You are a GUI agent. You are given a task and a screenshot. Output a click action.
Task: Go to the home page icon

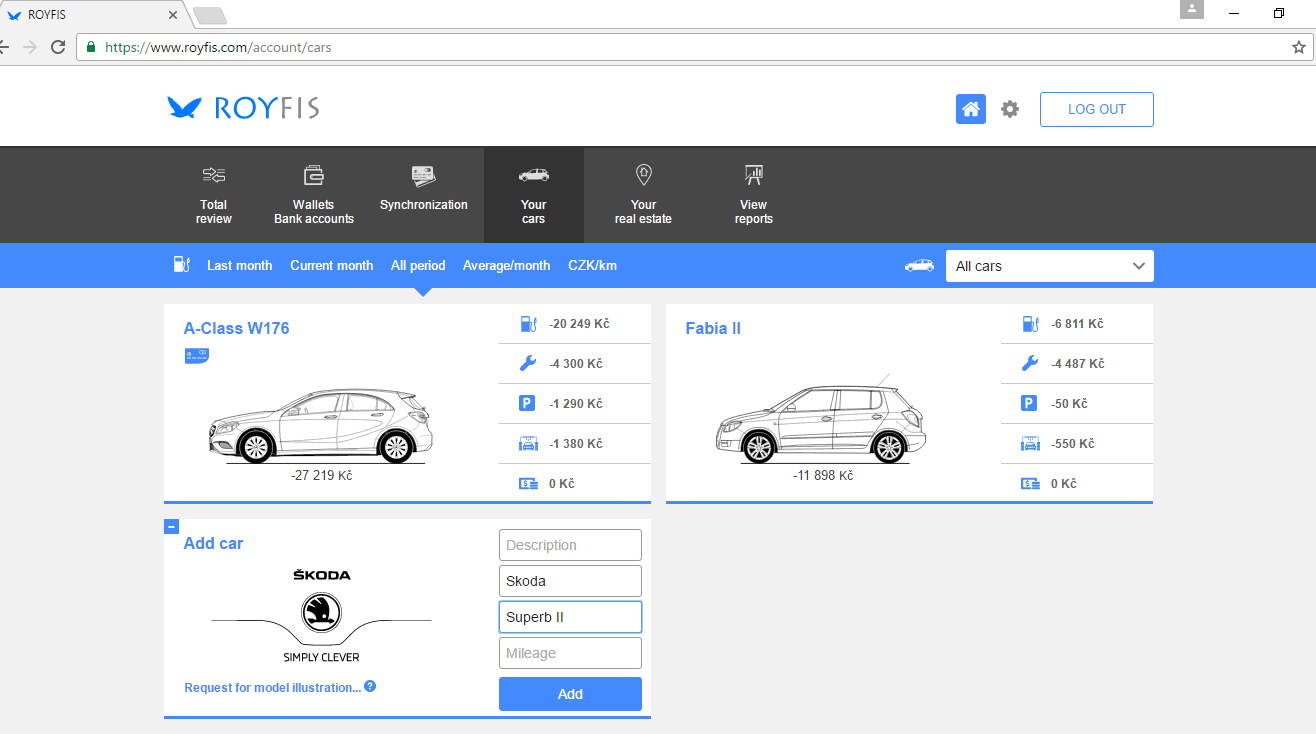point(971,109)
